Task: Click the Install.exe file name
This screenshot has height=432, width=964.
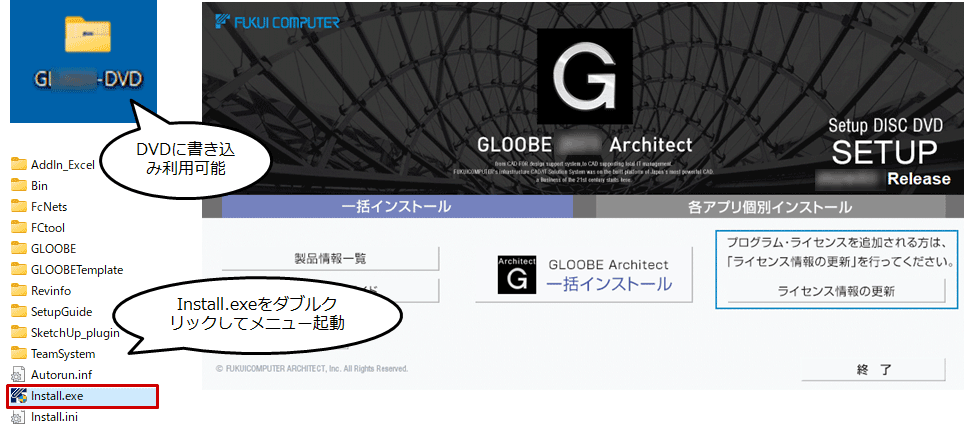Action: [x=57, y=396]
